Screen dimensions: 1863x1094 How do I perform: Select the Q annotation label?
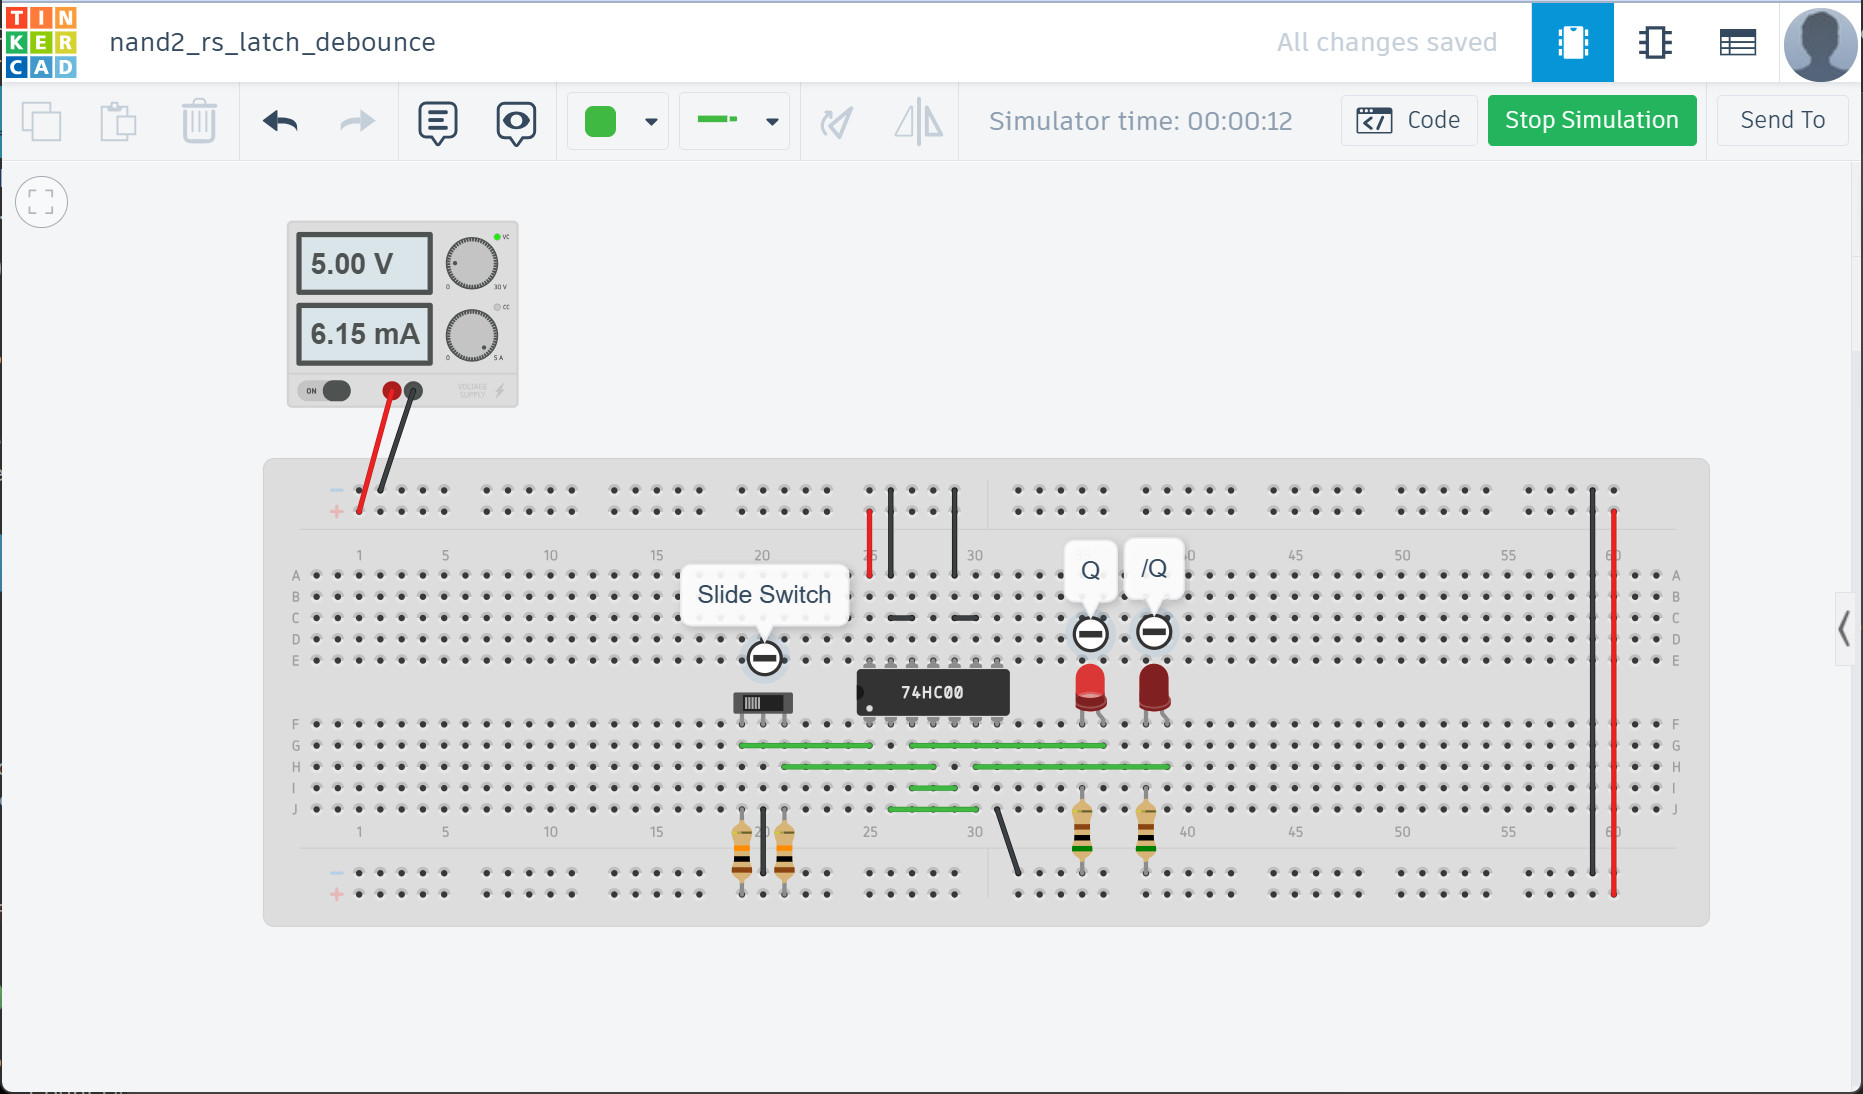(1090, 570)
